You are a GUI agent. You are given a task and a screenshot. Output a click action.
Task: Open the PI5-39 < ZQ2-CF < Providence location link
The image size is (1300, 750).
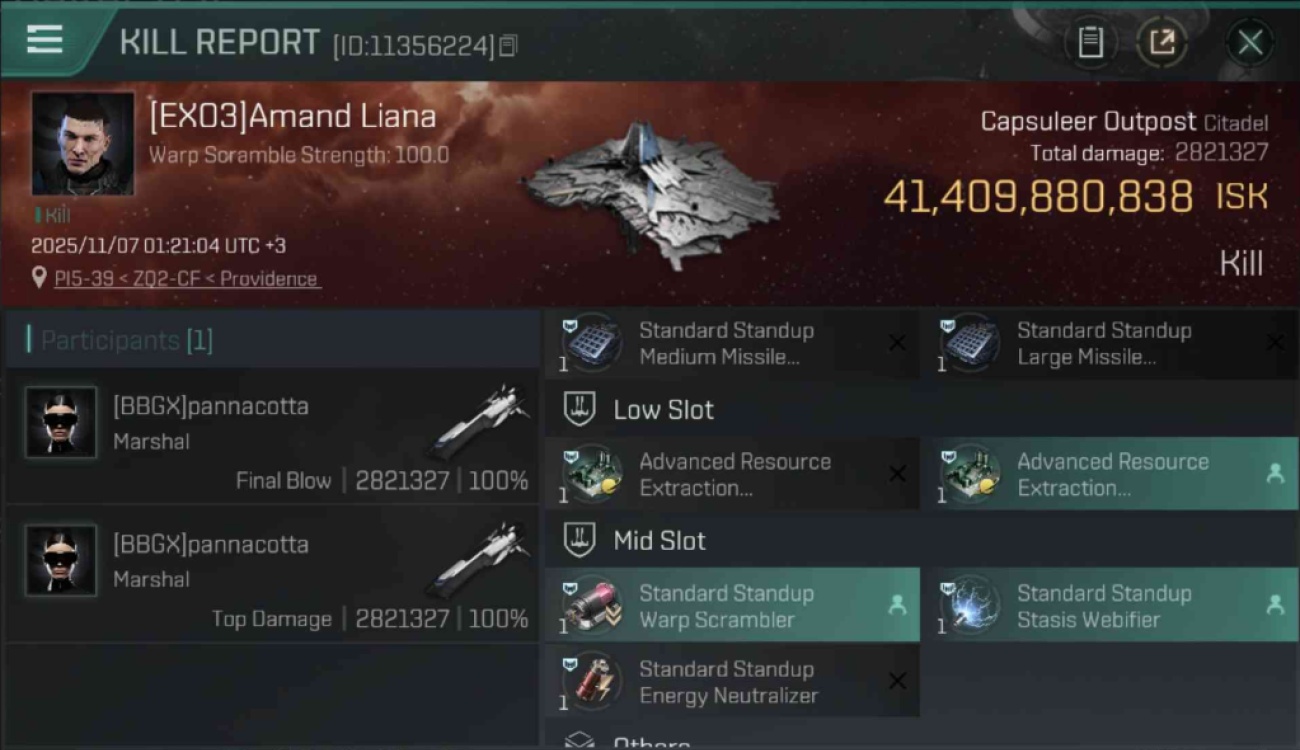(187, 279)
